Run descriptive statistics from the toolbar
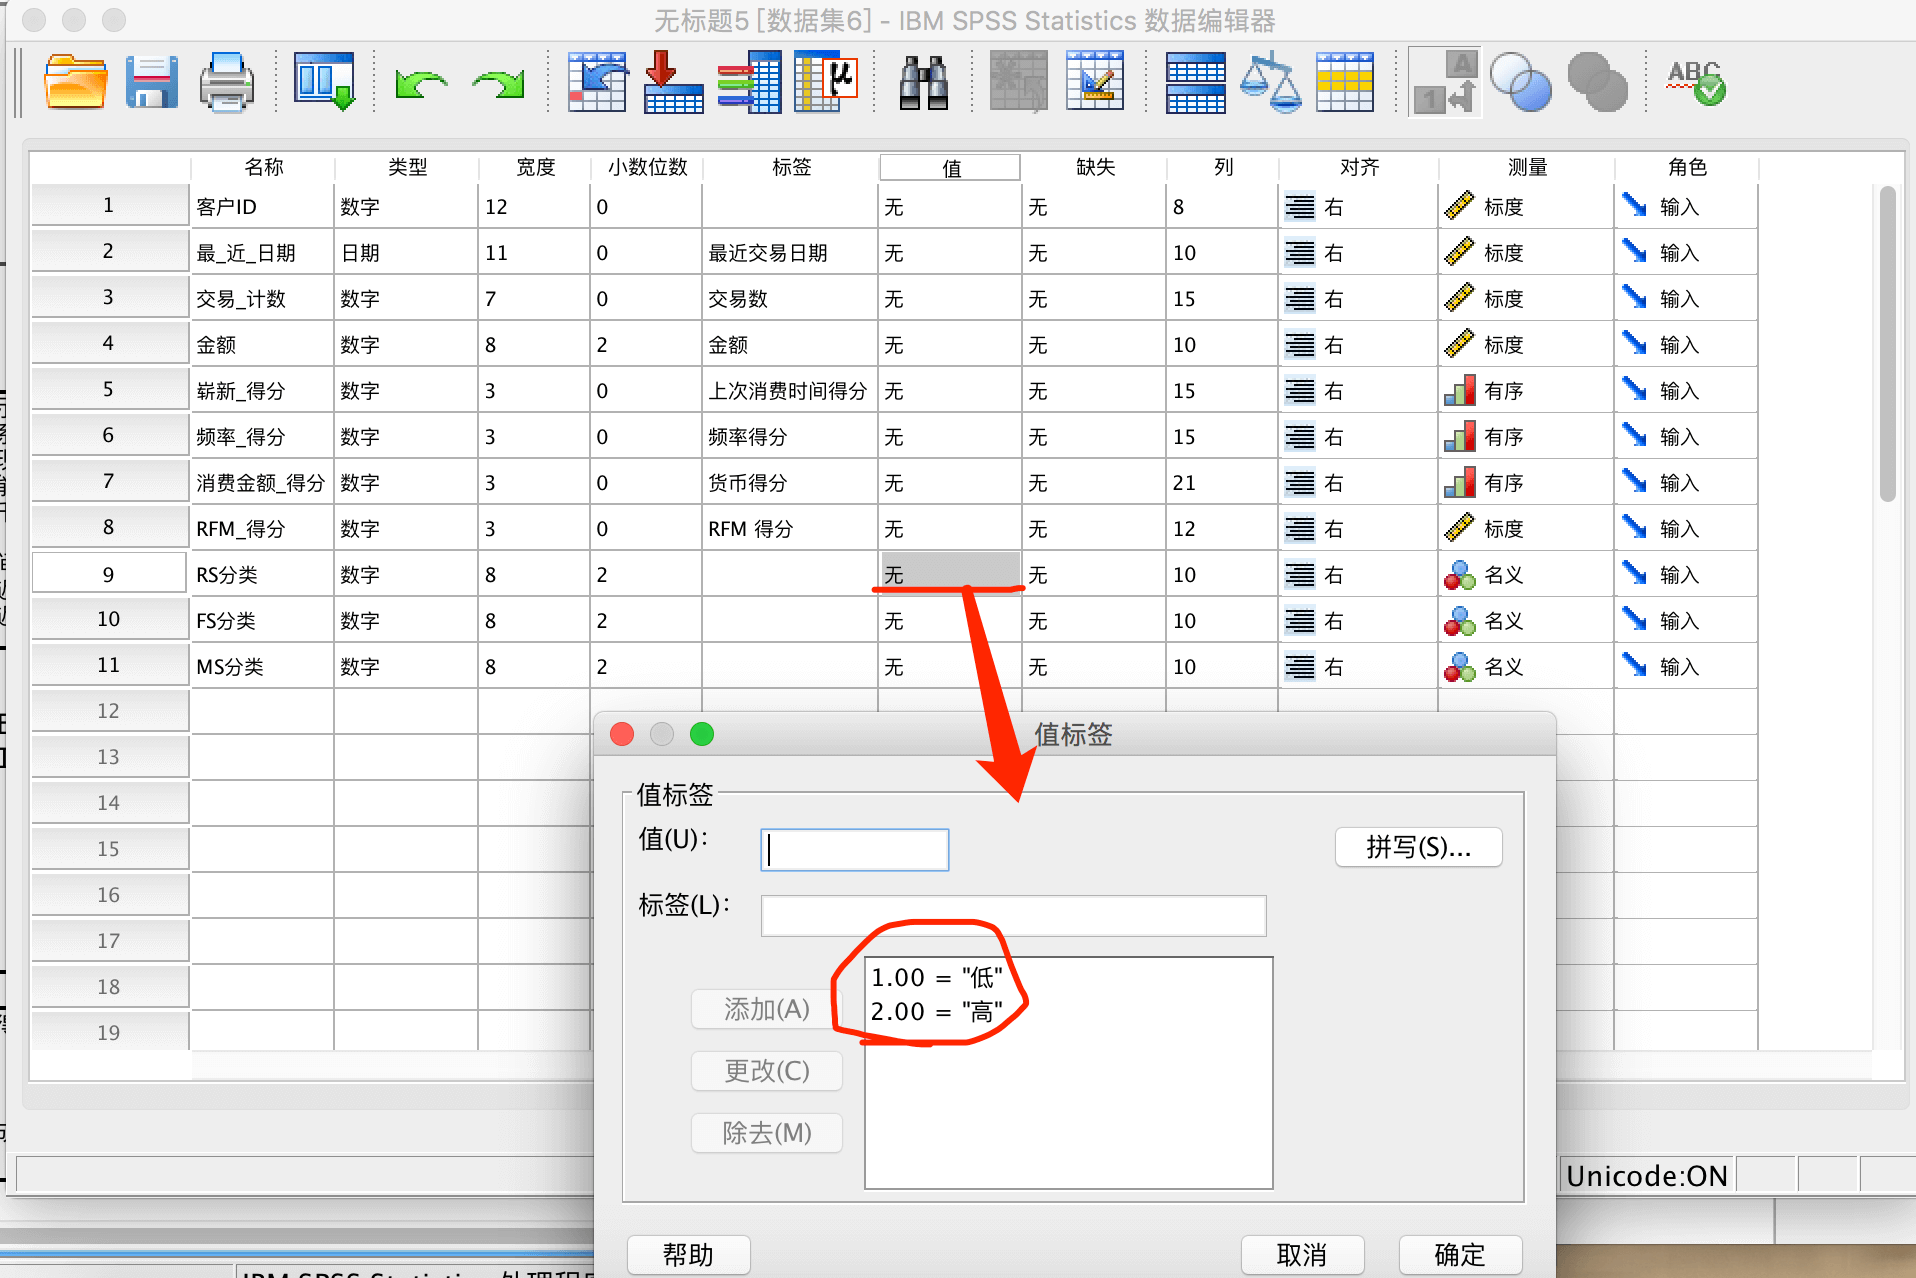Viewport: 1916px width, 1278px height. pos(826,82)
